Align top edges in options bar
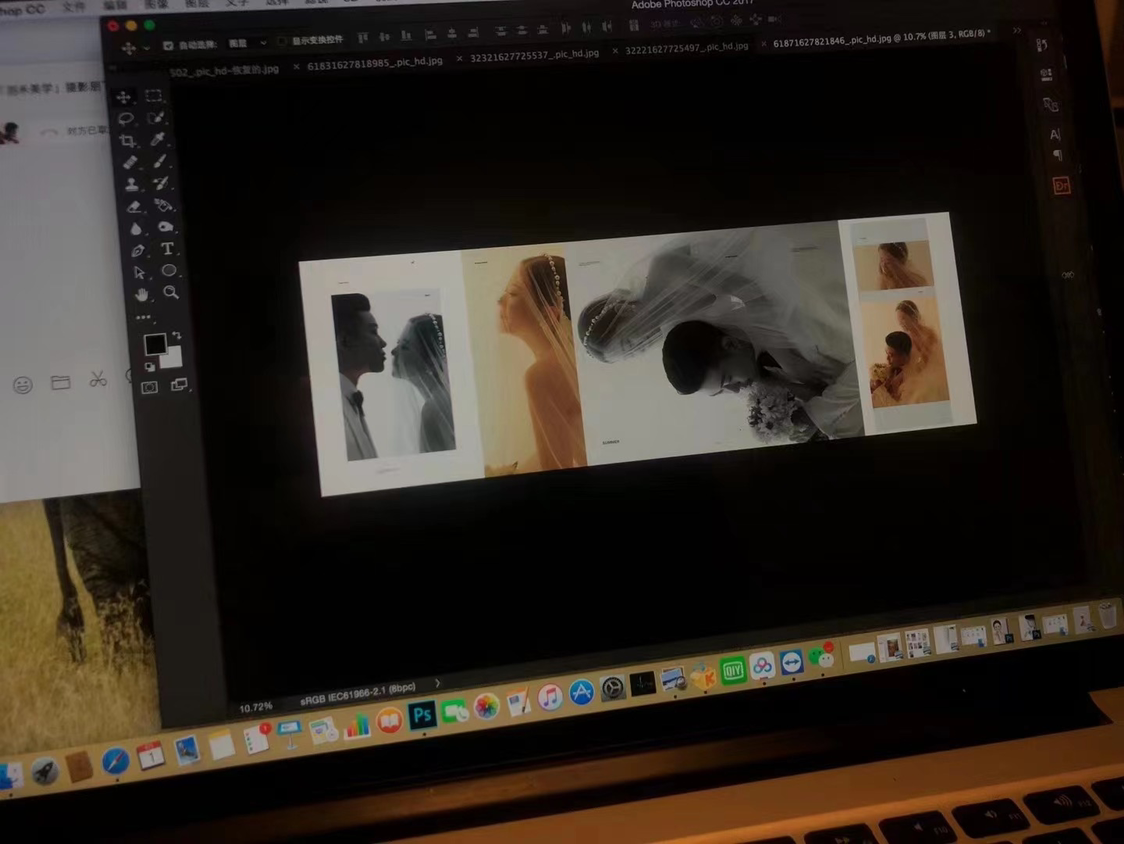Viewport: 1124px width, 844px height. point(363,37)
